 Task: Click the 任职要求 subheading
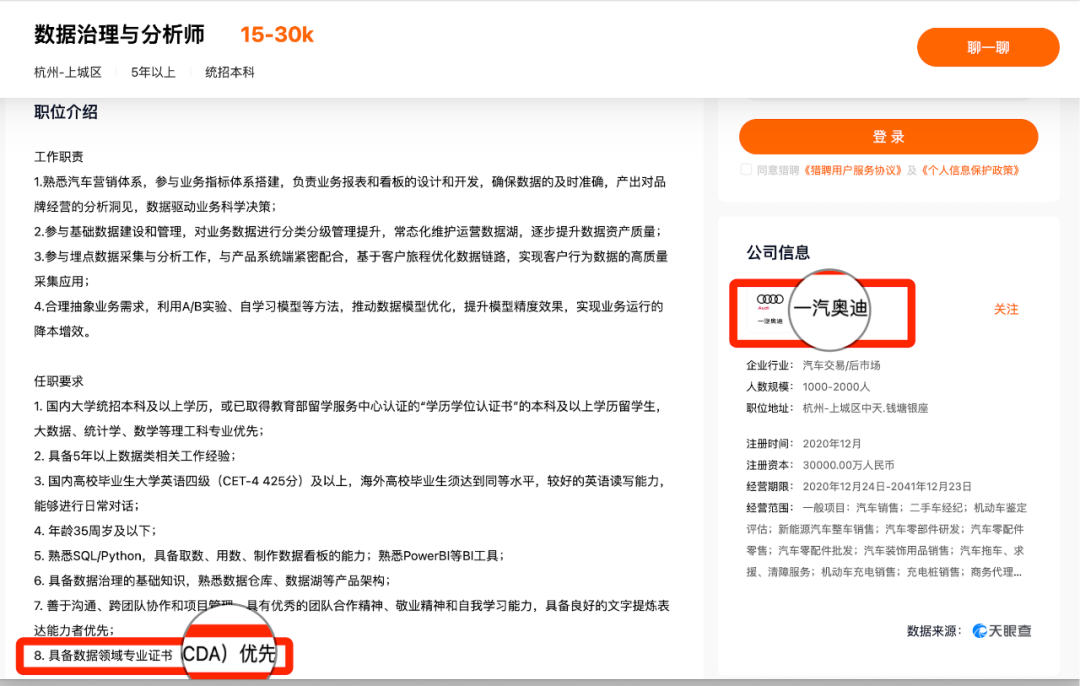[x=59, y=382]
